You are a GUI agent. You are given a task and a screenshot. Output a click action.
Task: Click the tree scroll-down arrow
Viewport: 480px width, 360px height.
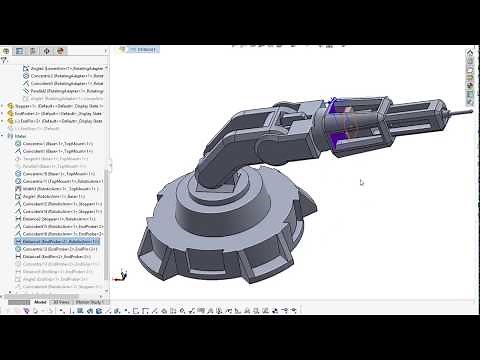pos(107,291)
